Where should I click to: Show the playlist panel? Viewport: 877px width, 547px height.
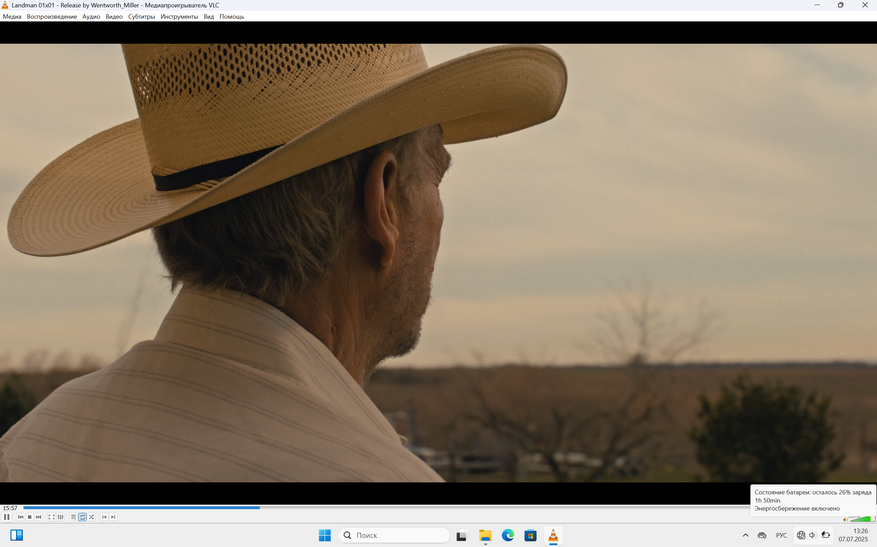[73, 517]
